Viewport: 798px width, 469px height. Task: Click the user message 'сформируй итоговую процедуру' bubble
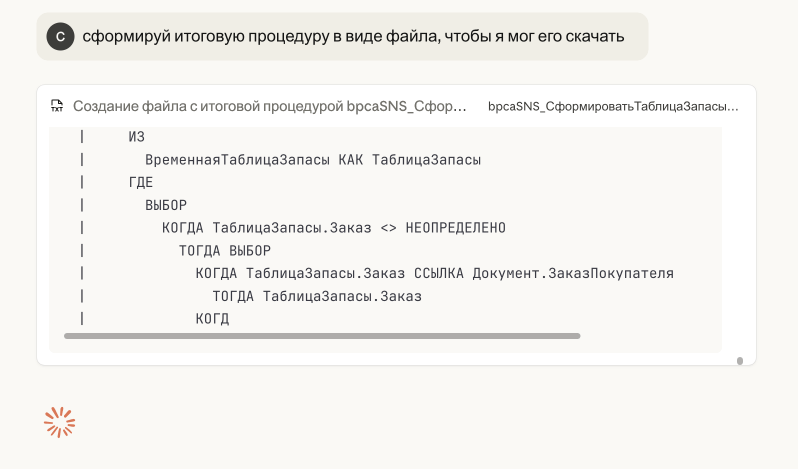(x=353, y=37)
